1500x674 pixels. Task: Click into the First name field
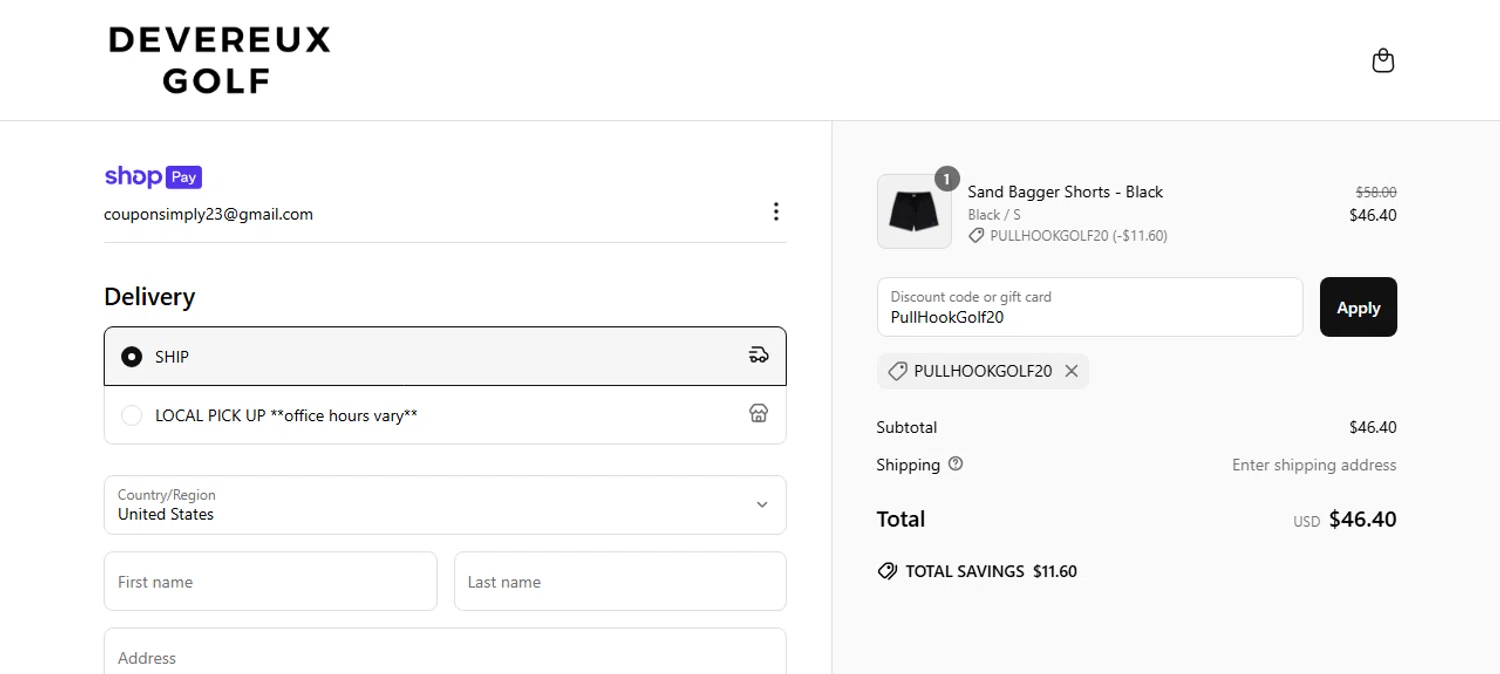270,581
